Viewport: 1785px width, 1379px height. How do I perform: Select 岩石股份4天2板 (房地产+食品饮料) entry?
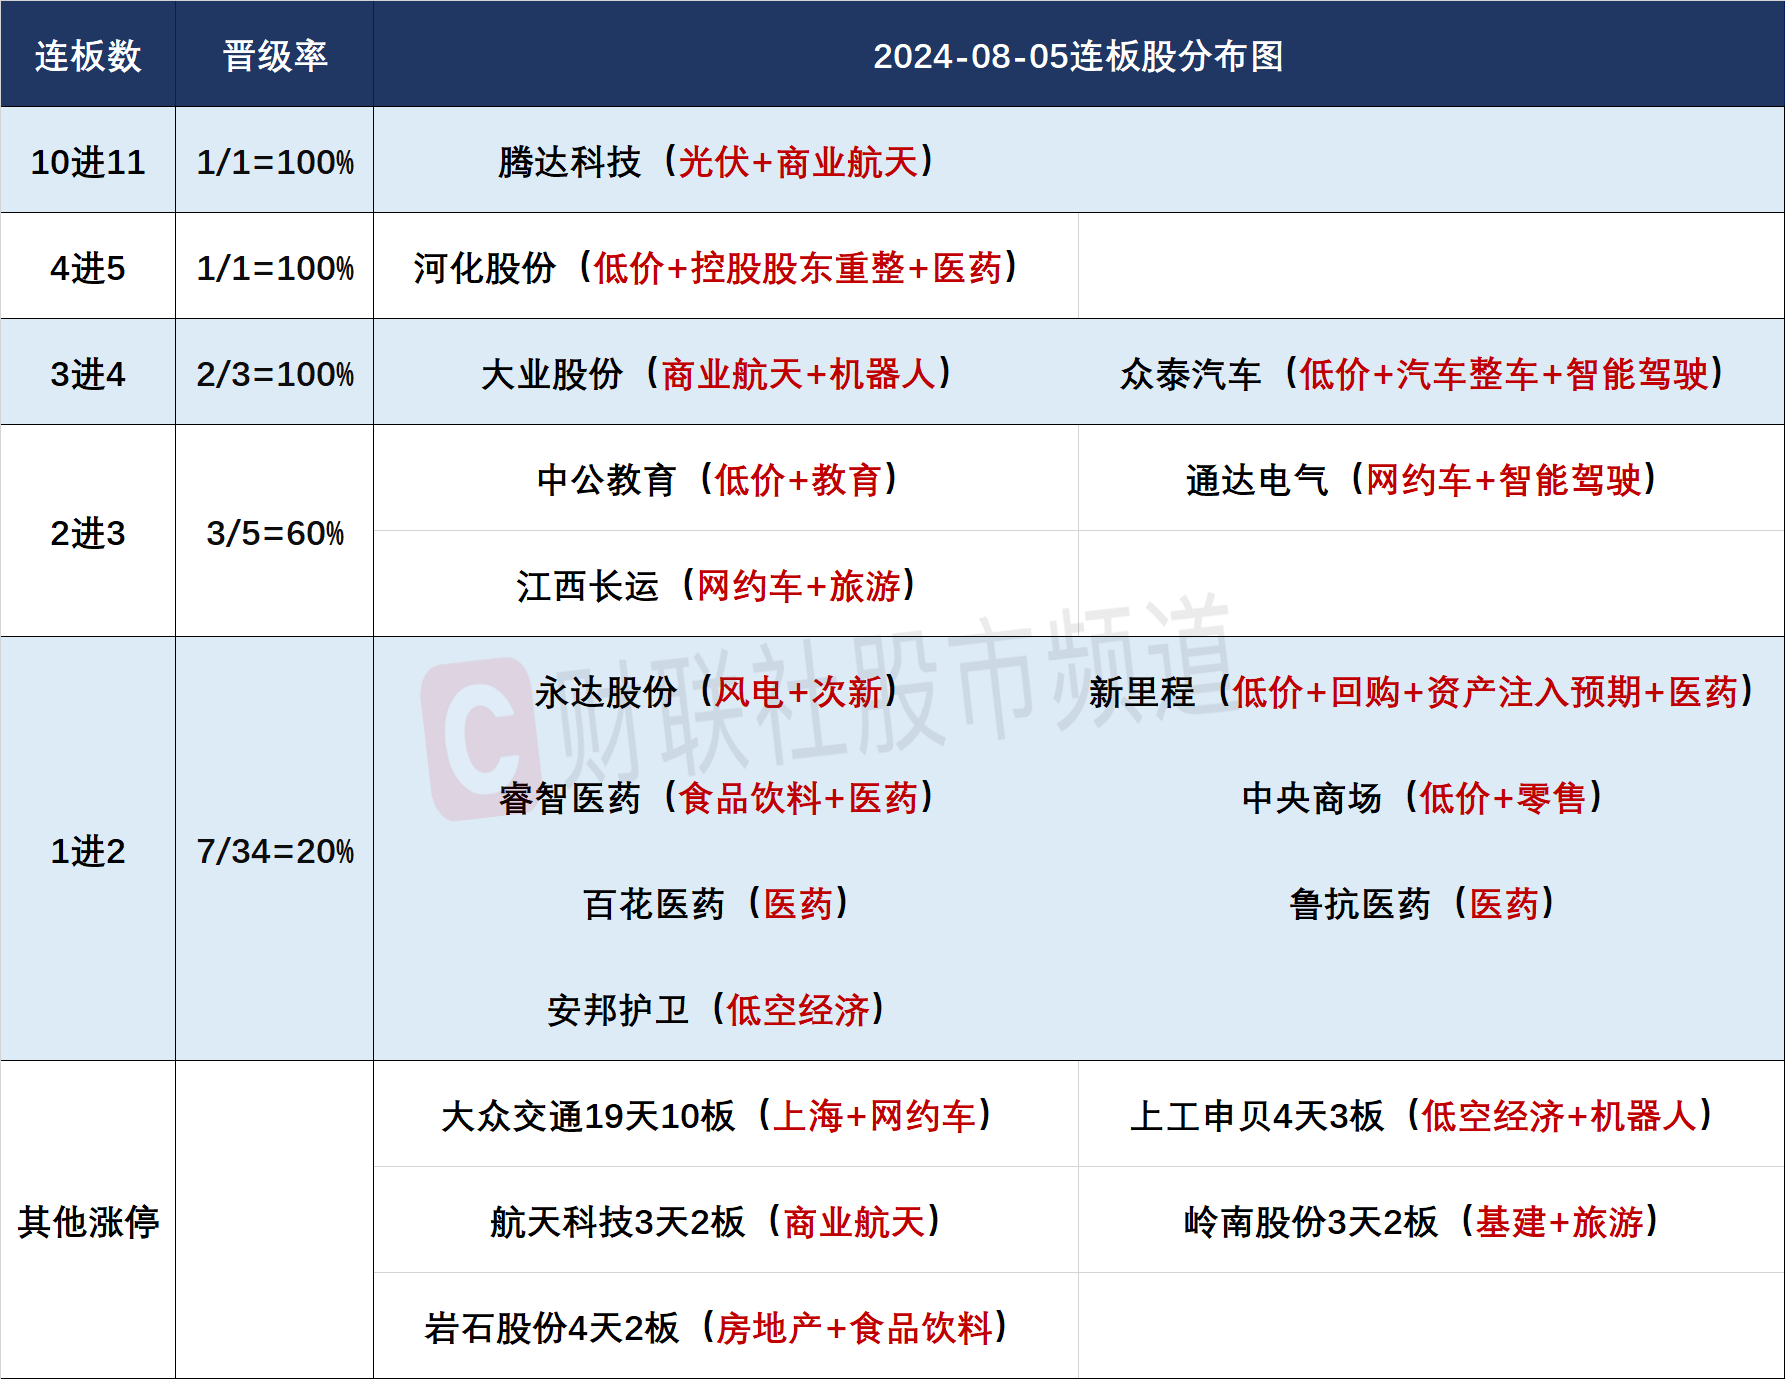(716, 1328)
